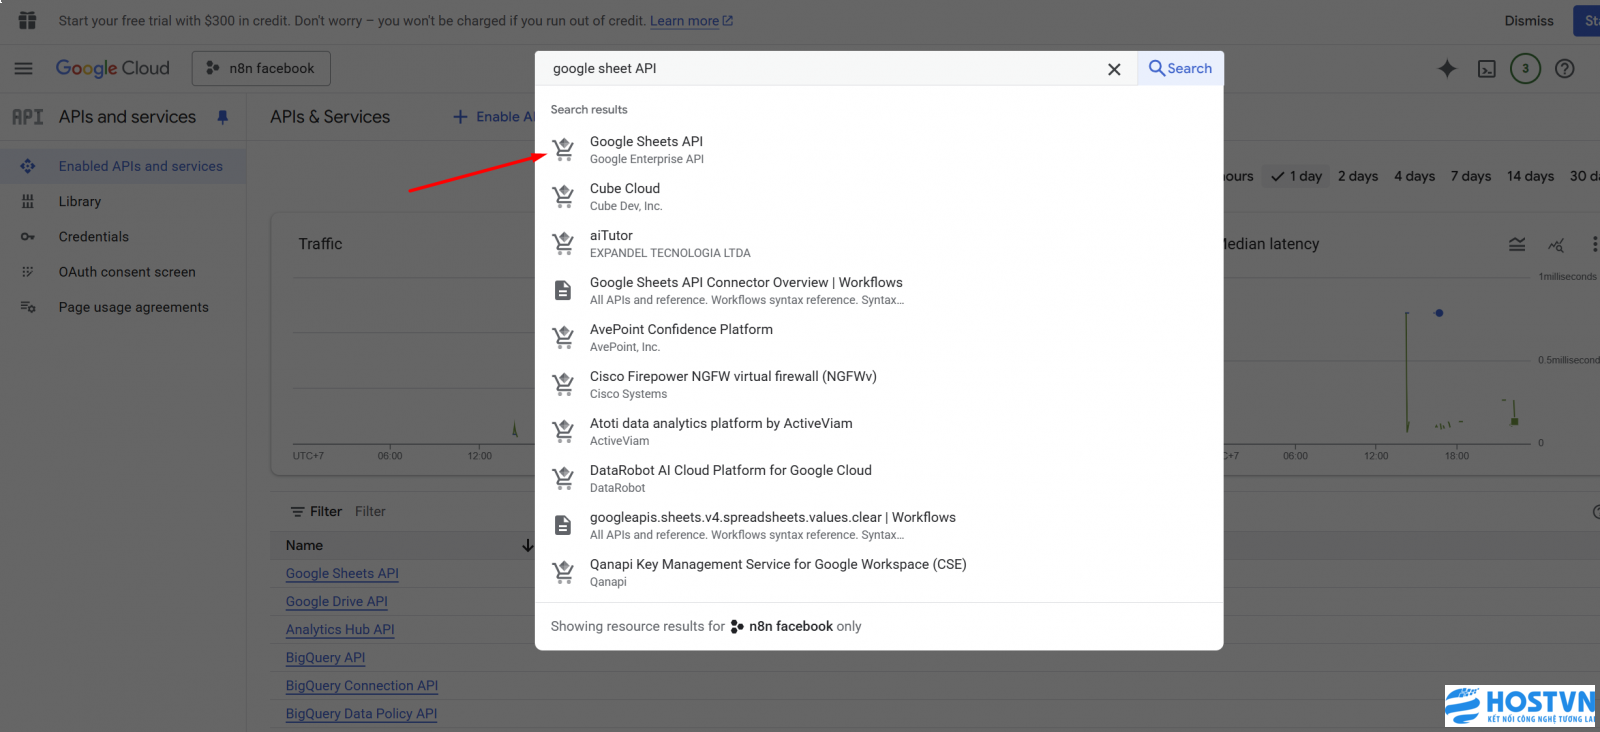This screenshot has width=1600, height=732.
Task: Select the 4 days time range
Action: tap(1415, 176)
